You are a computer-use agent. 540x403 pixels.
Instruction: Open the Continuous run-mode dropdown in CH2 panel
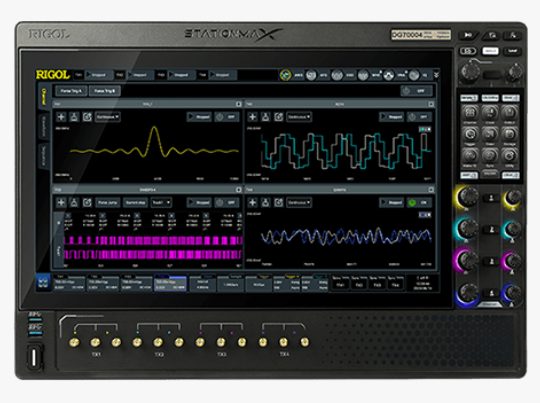(x=299, y=117)
